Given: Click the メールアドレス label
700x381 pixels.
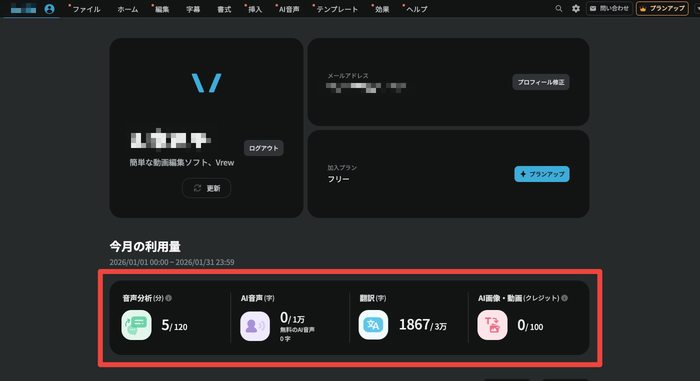Looking at the screenshot, I should [348, 76].
